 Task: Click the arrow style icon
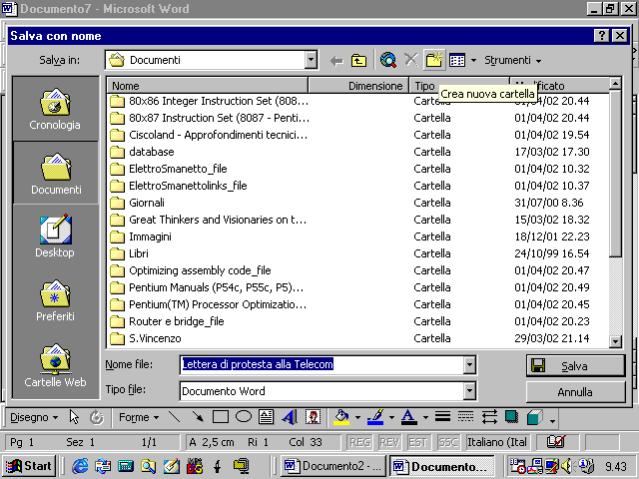pos(489,417)
